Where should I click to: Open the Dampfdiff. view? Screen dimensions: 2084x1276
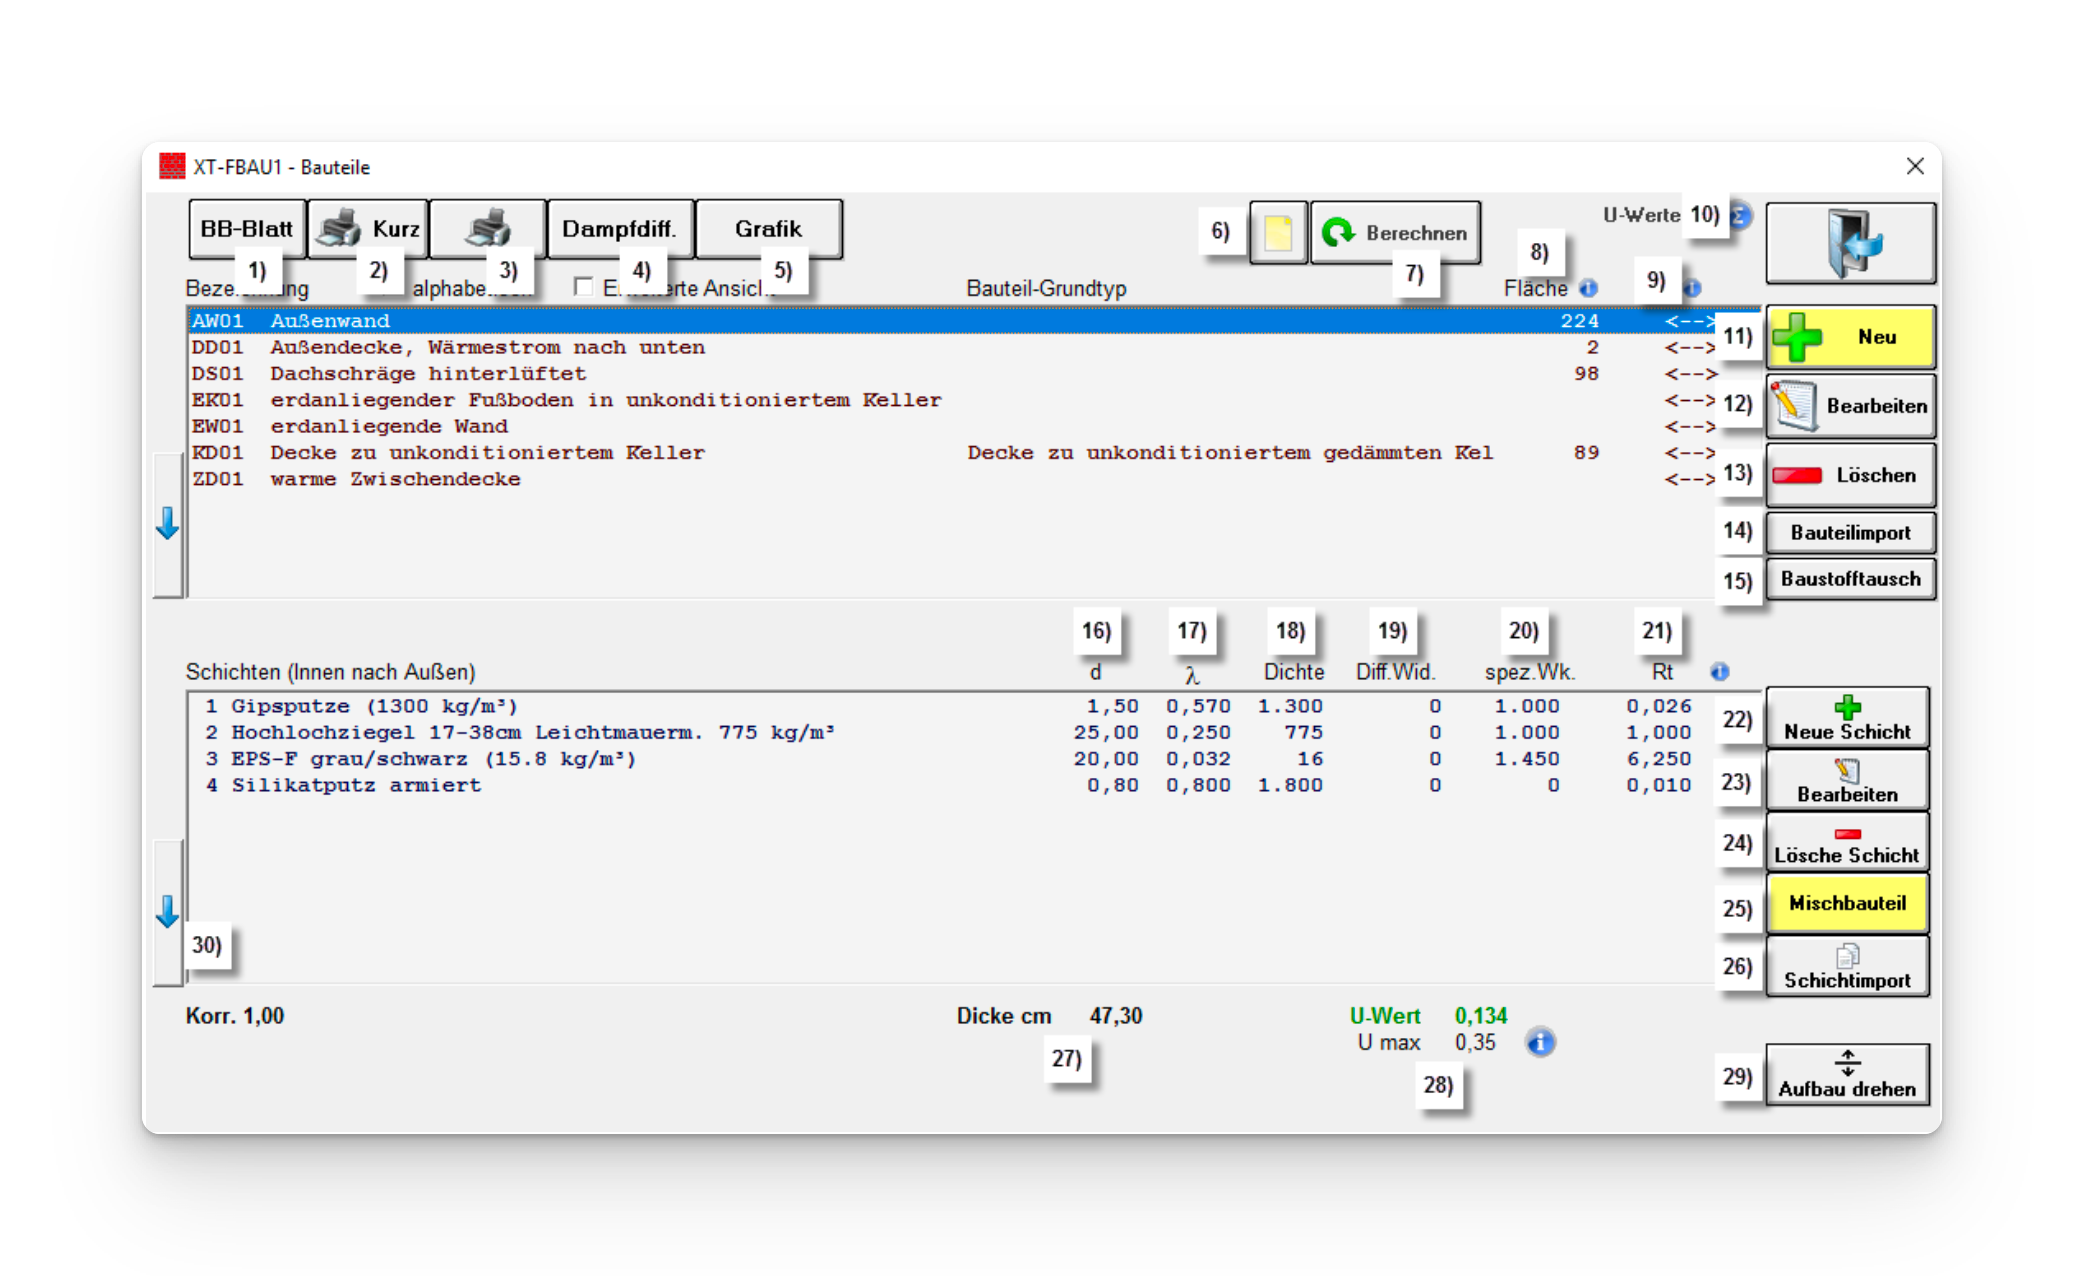(619, 229)
